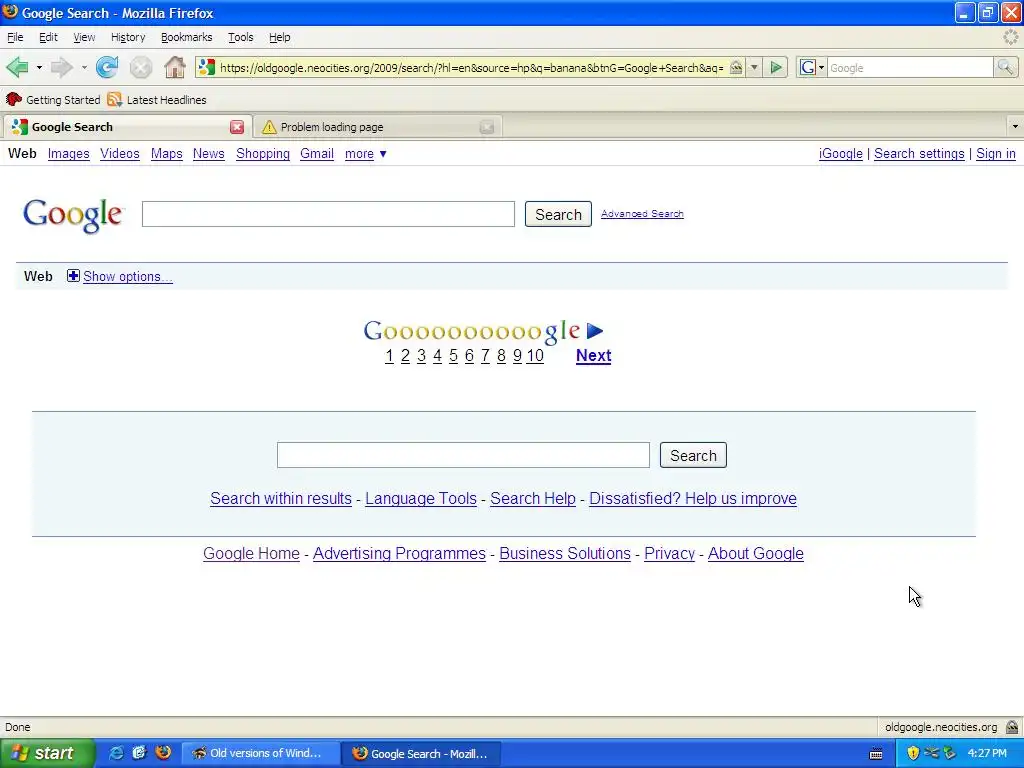Click the network connection tray icon
The width and height of the screenshot is (1024, 768).
(931, 753)
